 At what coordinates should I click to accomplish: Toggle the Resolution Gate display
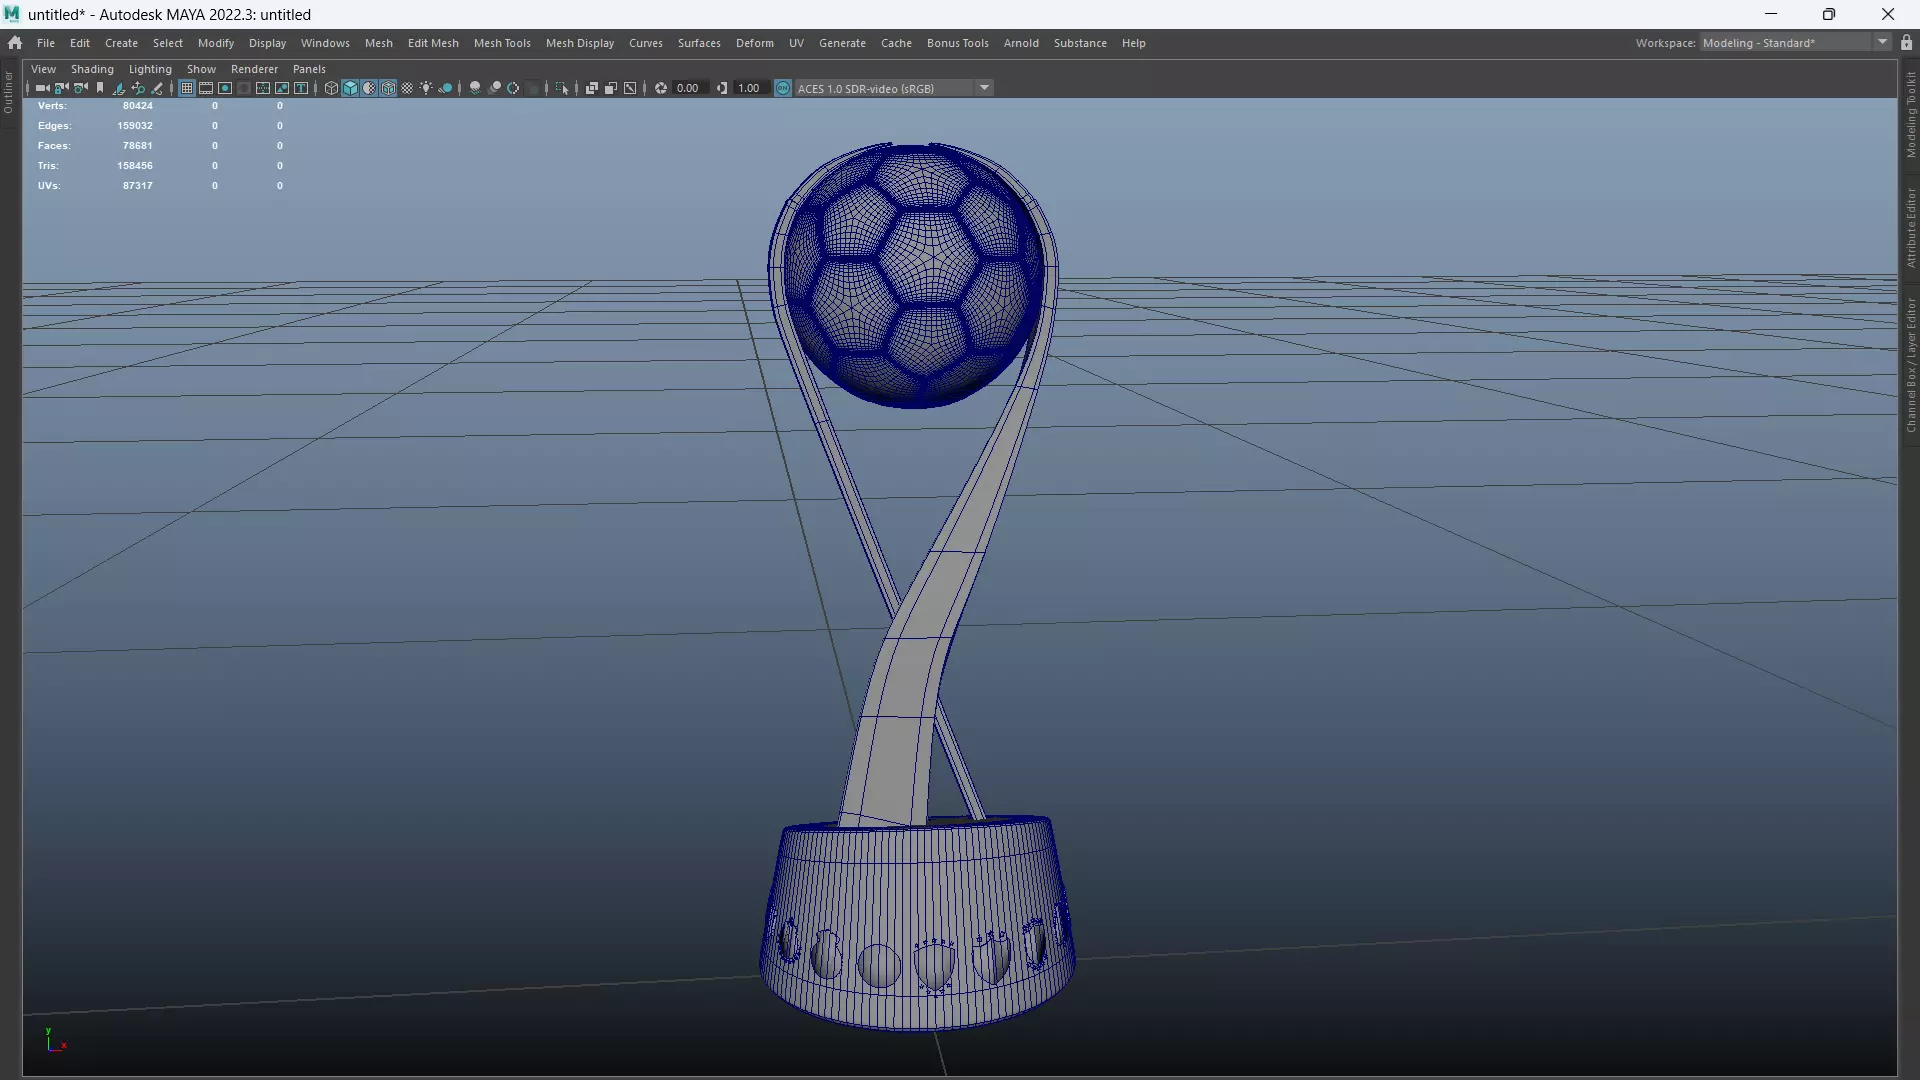(x=225, y=88)
